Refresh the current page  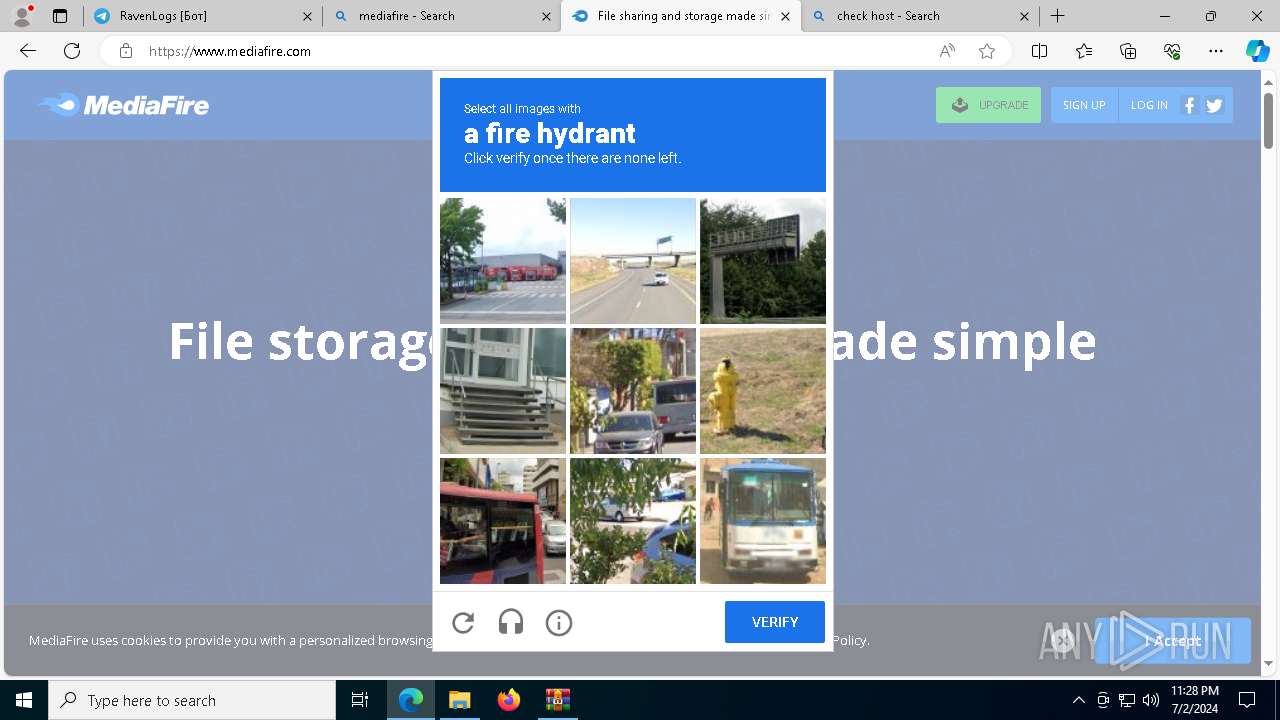[72, 51]
